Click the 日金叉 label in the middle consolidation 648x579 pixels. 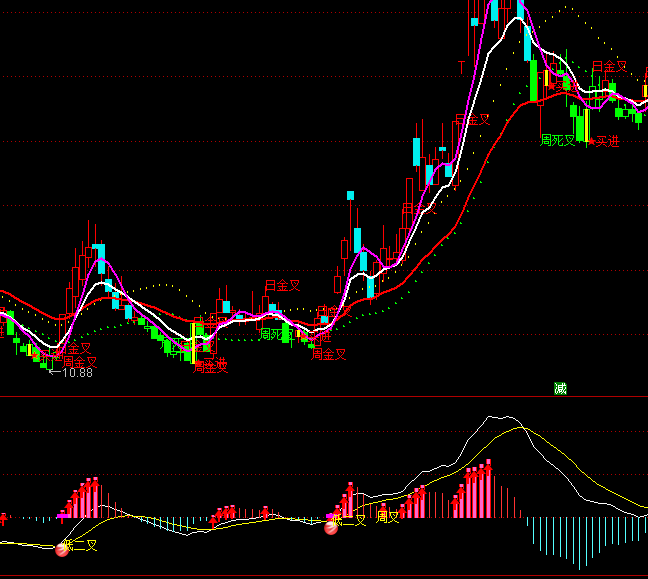click(x=282, y=286)
